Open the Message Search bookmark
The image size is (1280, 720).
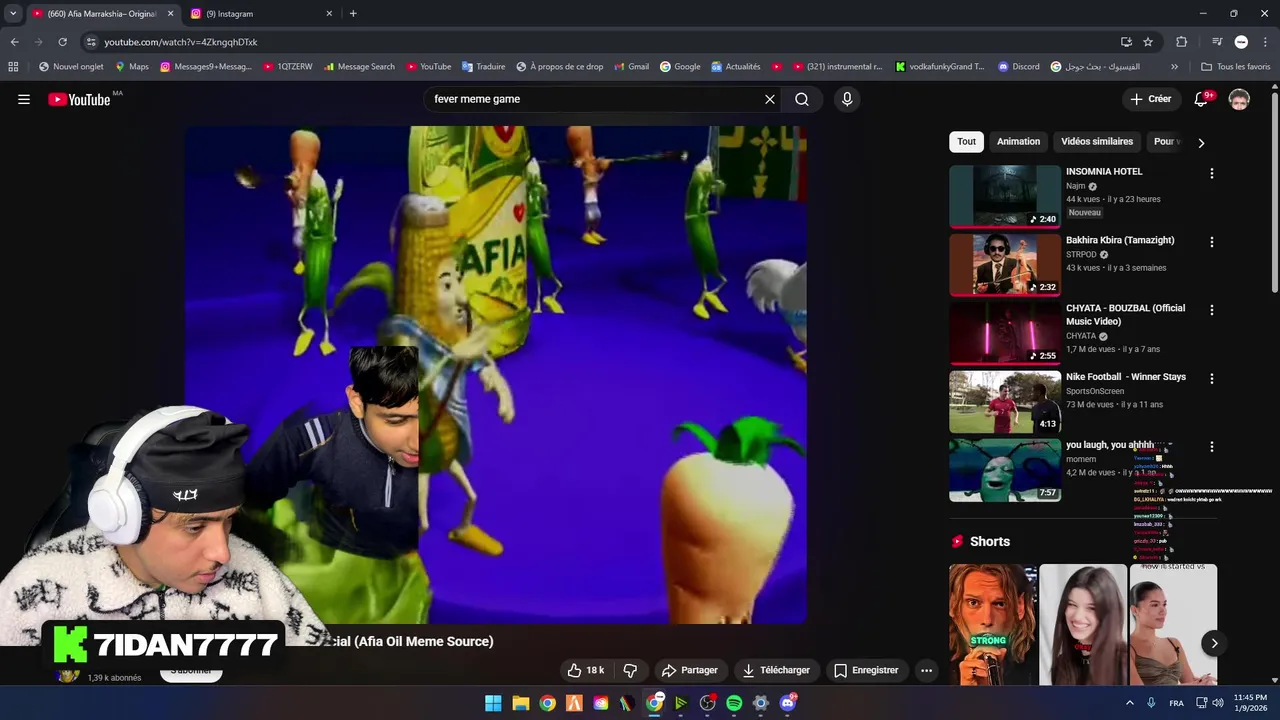coord(358,67)
